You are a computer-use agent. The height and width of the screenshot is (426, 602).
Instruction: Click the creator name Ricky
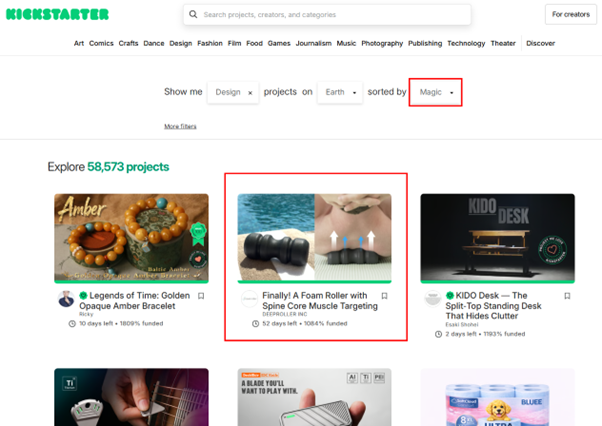click(86, 314)
